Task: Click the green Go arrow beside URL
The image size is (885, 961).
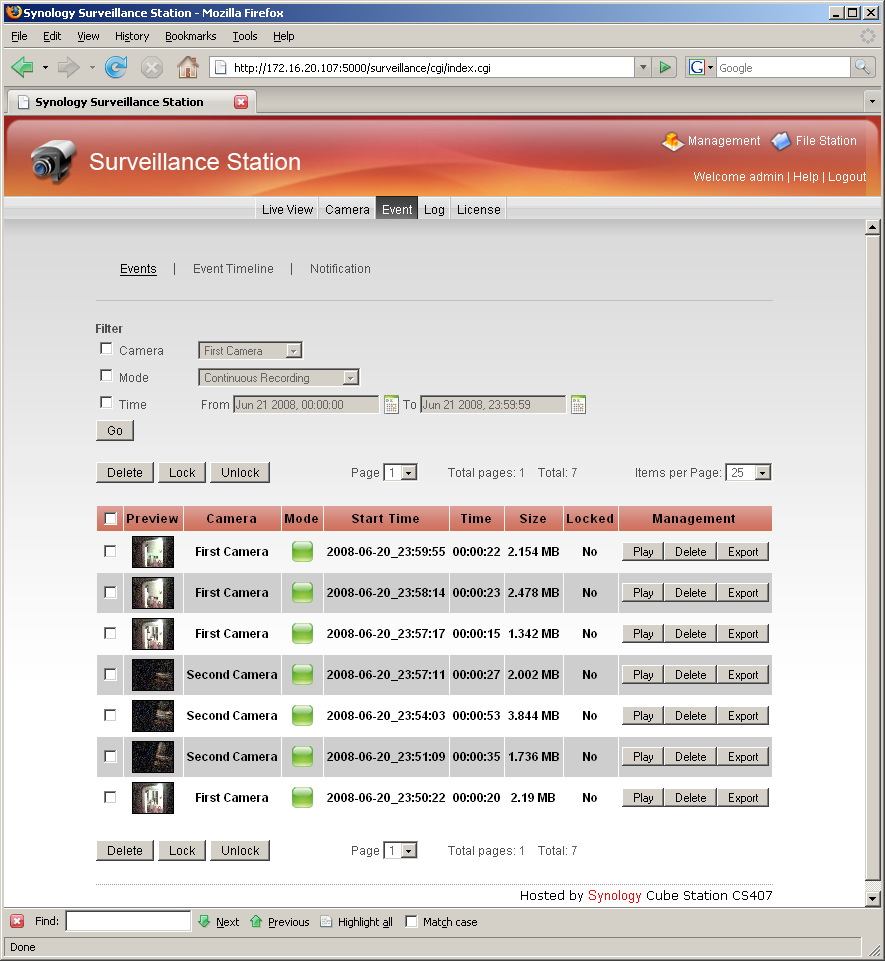Action: click(x=664, y=67)
